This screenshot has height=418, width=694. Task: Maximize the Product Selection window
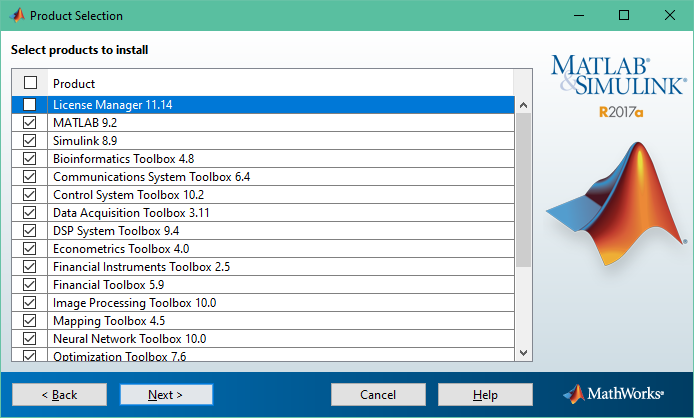624,15
